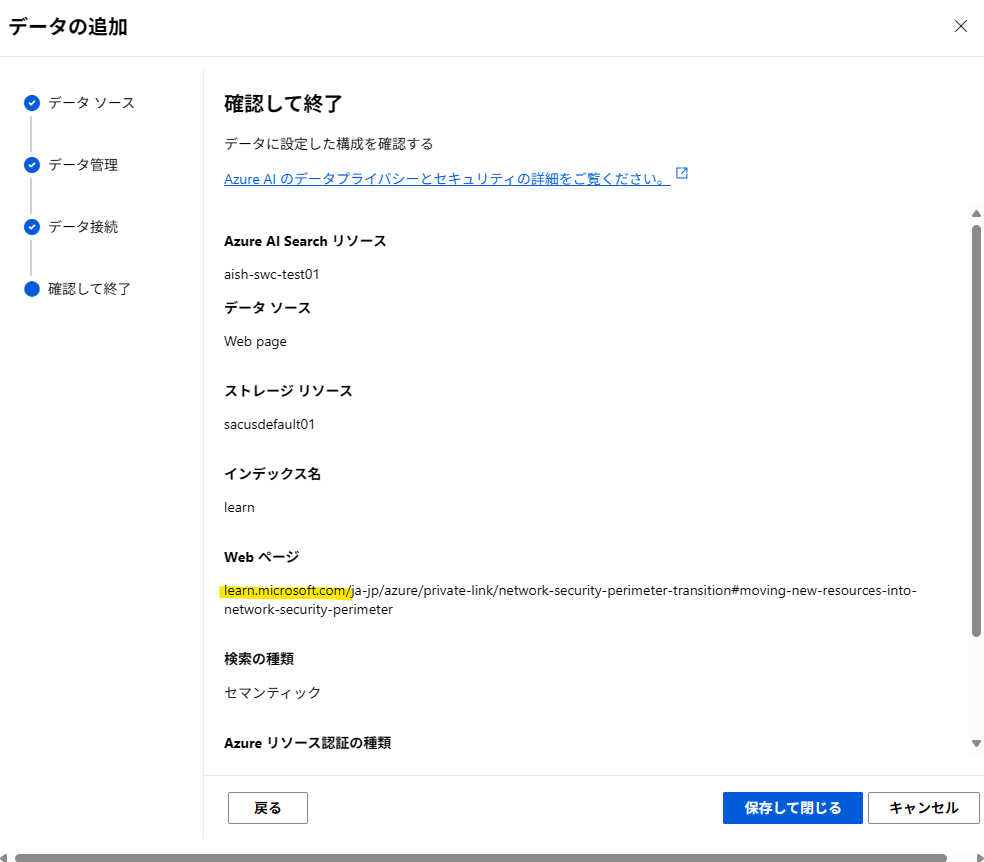Go to データ管理 step in wizard
Image resolution: width=984 pixels, height=862 pixels.
point(83,165)
